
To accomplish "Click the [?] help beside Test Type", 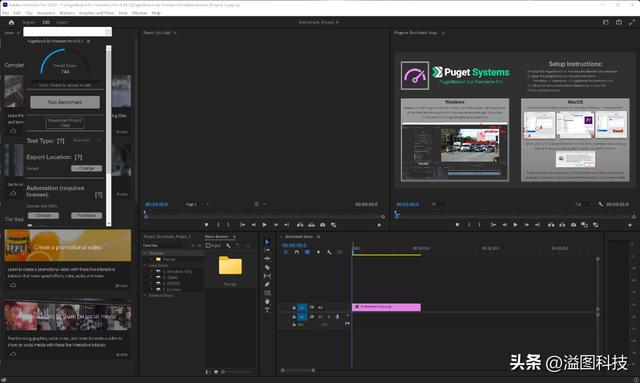I will coord(61,140).
